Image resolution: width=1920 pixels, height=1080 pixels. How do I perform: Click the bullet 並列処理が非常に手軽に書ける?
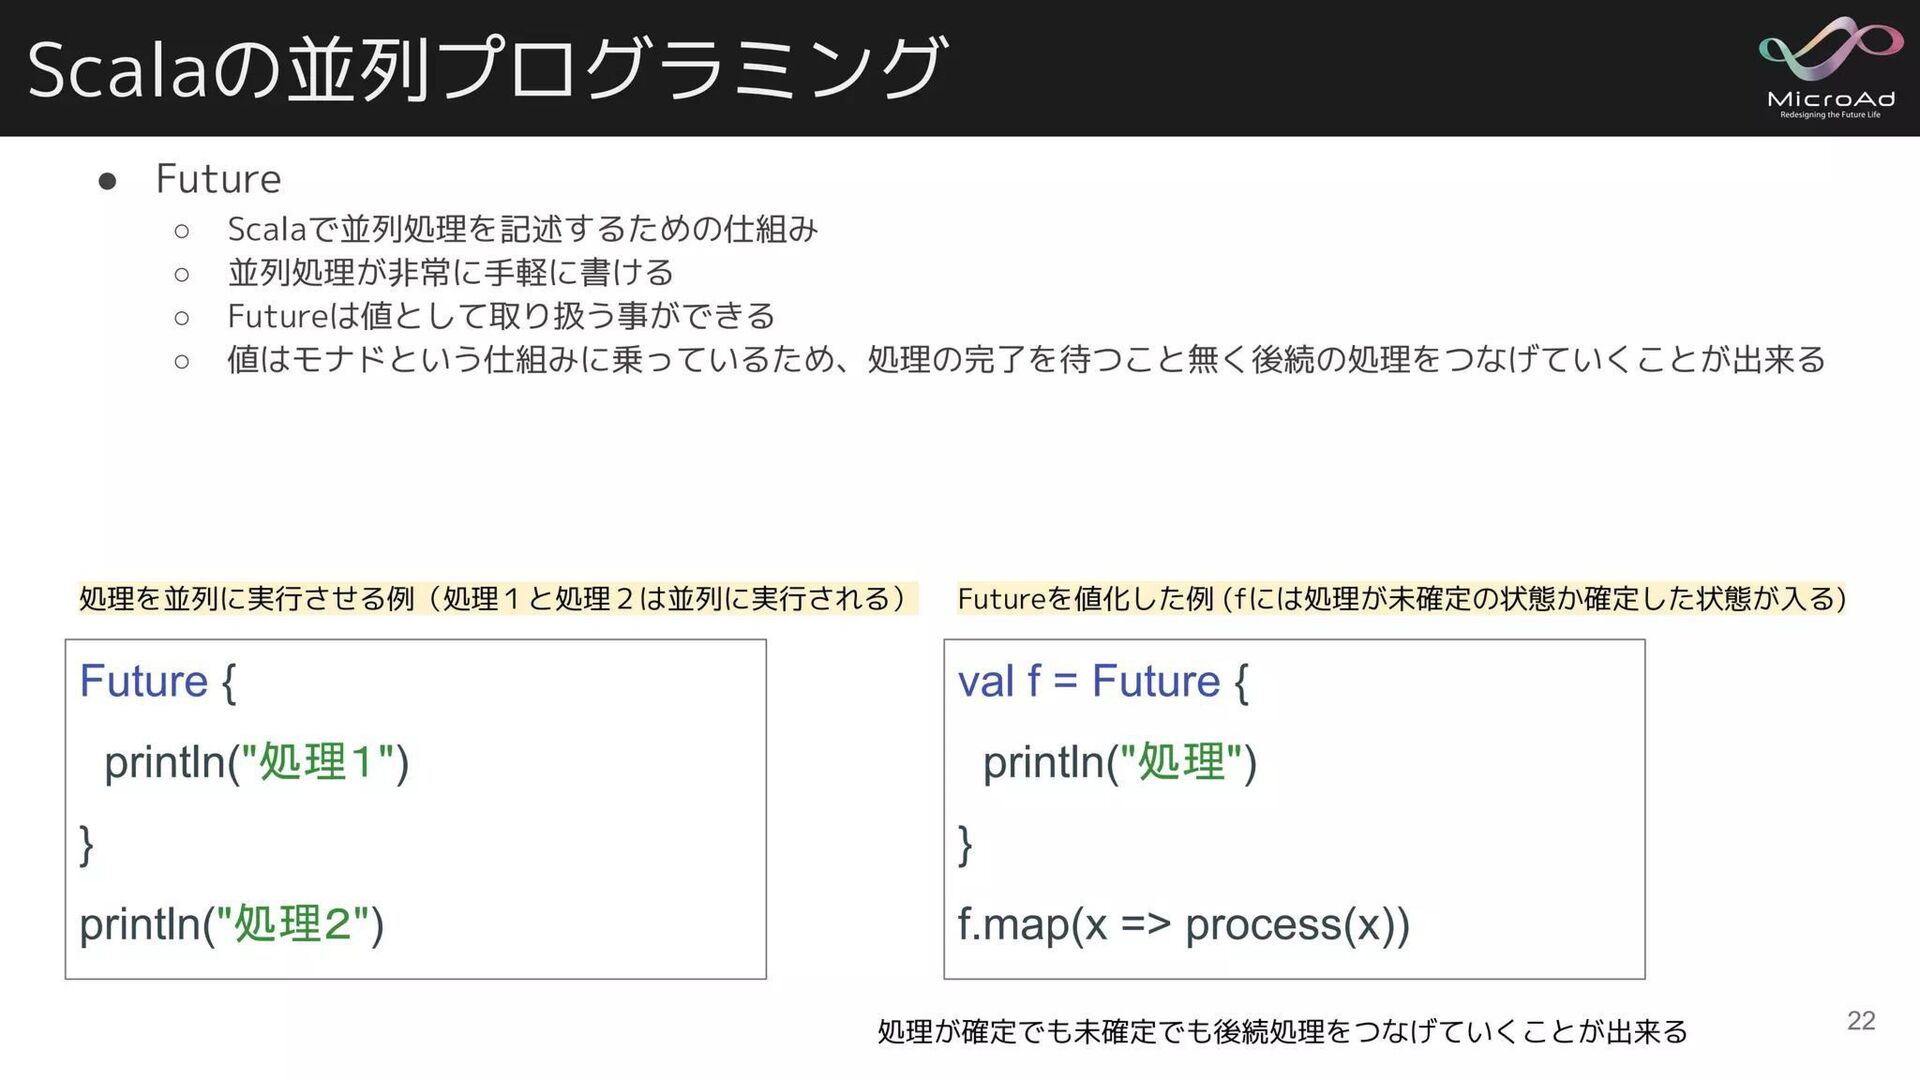(451, 272)
